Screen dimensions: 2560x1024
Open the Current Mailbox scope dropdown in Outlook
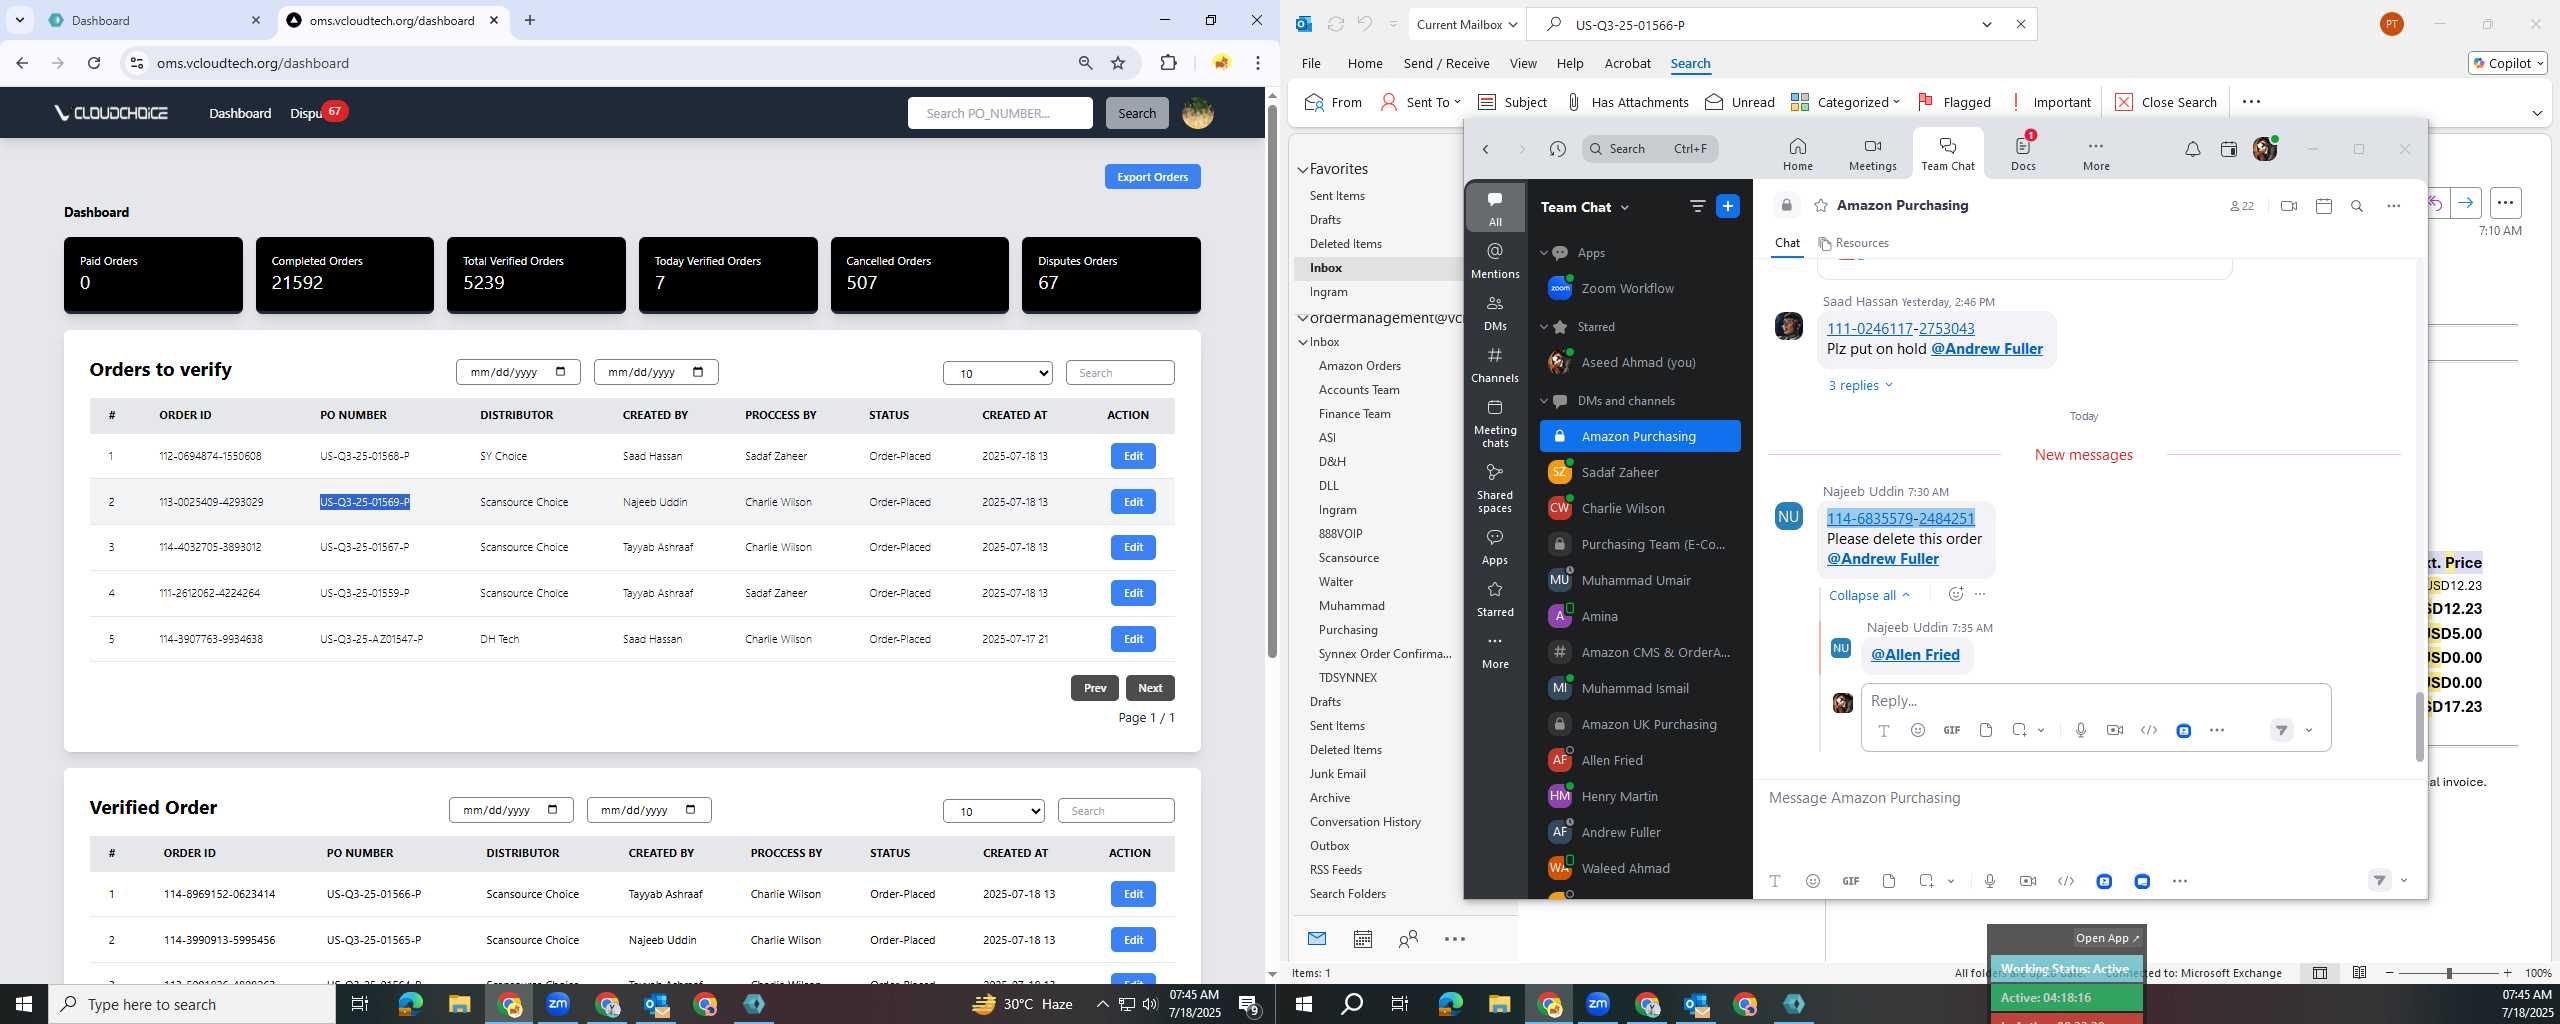coord(1466,24)
